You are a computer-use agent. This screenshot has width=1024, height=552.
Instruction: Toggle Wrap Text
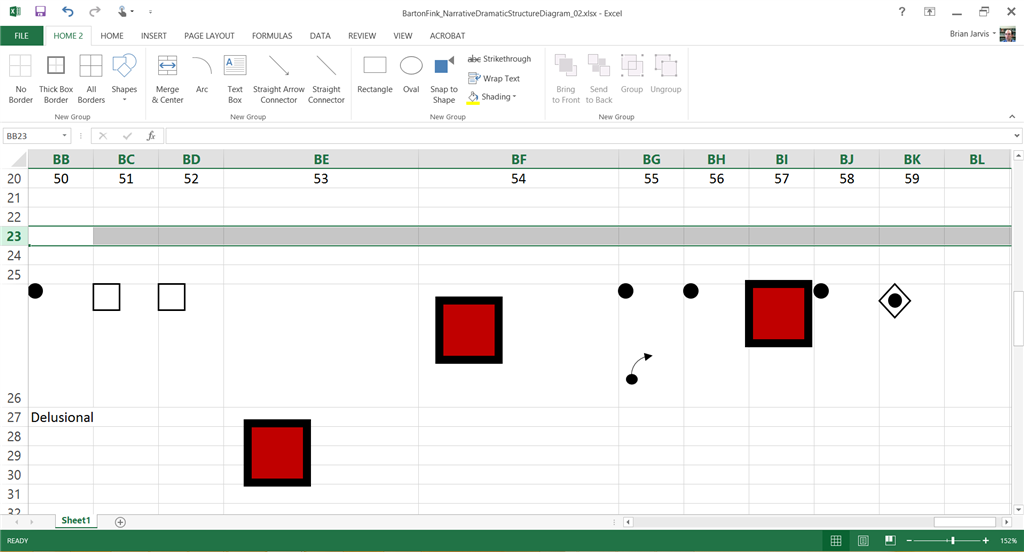(494, 78)
